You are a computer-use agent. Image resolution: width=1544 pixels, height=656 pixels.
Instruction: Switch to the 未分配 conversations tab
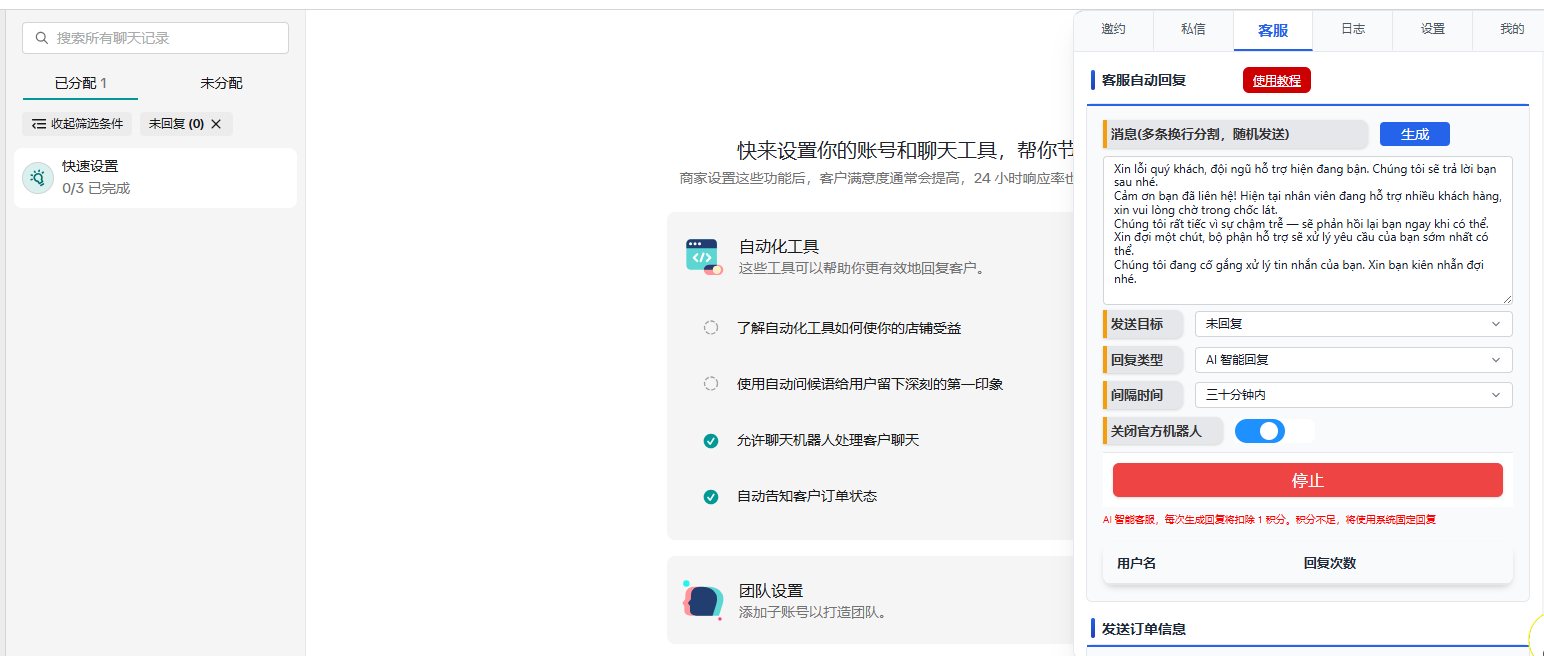coord(221,83)
